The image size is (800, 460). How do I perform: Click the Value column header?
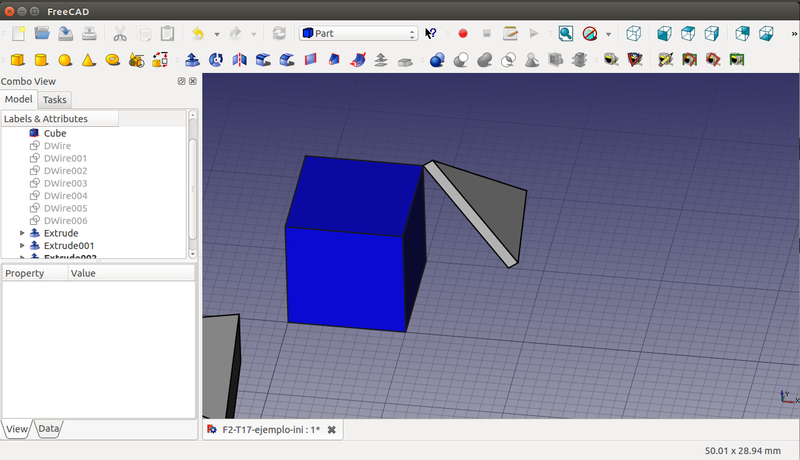[83, 273]
